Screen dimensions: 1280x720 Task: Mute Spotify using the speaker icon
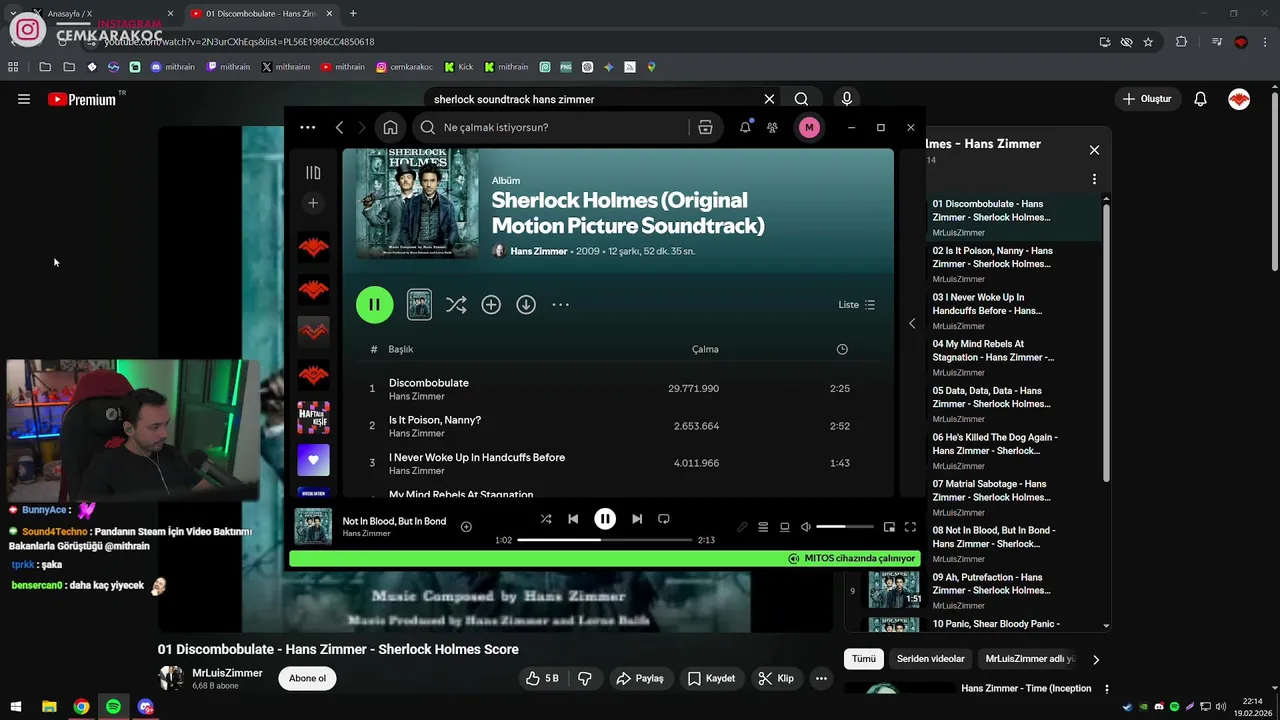click(806, 527)
